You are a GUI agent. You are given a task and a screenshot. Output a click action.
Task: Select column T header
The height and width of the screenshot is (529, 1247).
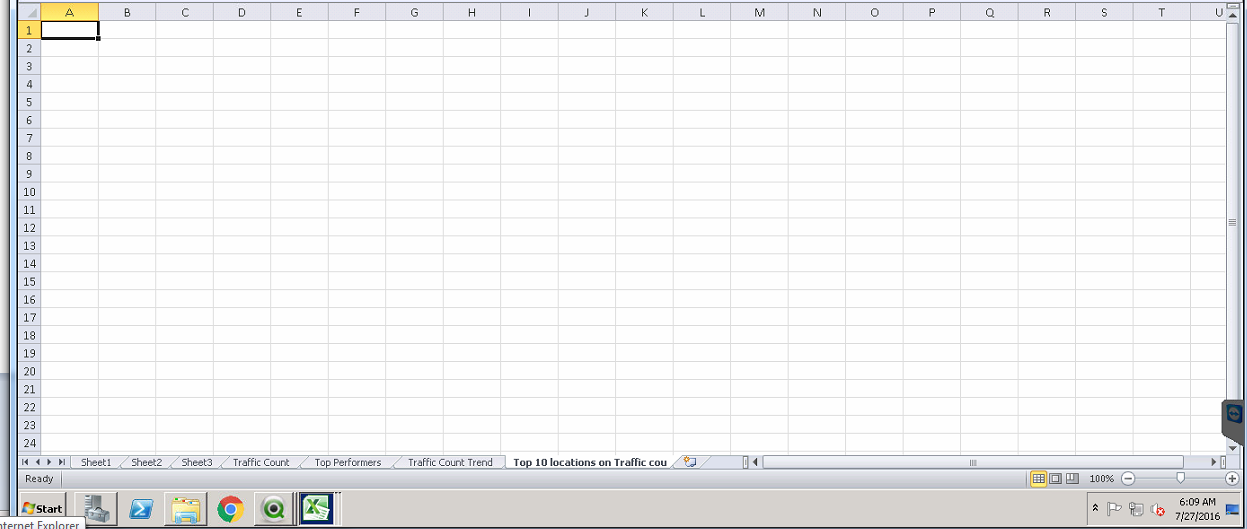point(1162,12)
